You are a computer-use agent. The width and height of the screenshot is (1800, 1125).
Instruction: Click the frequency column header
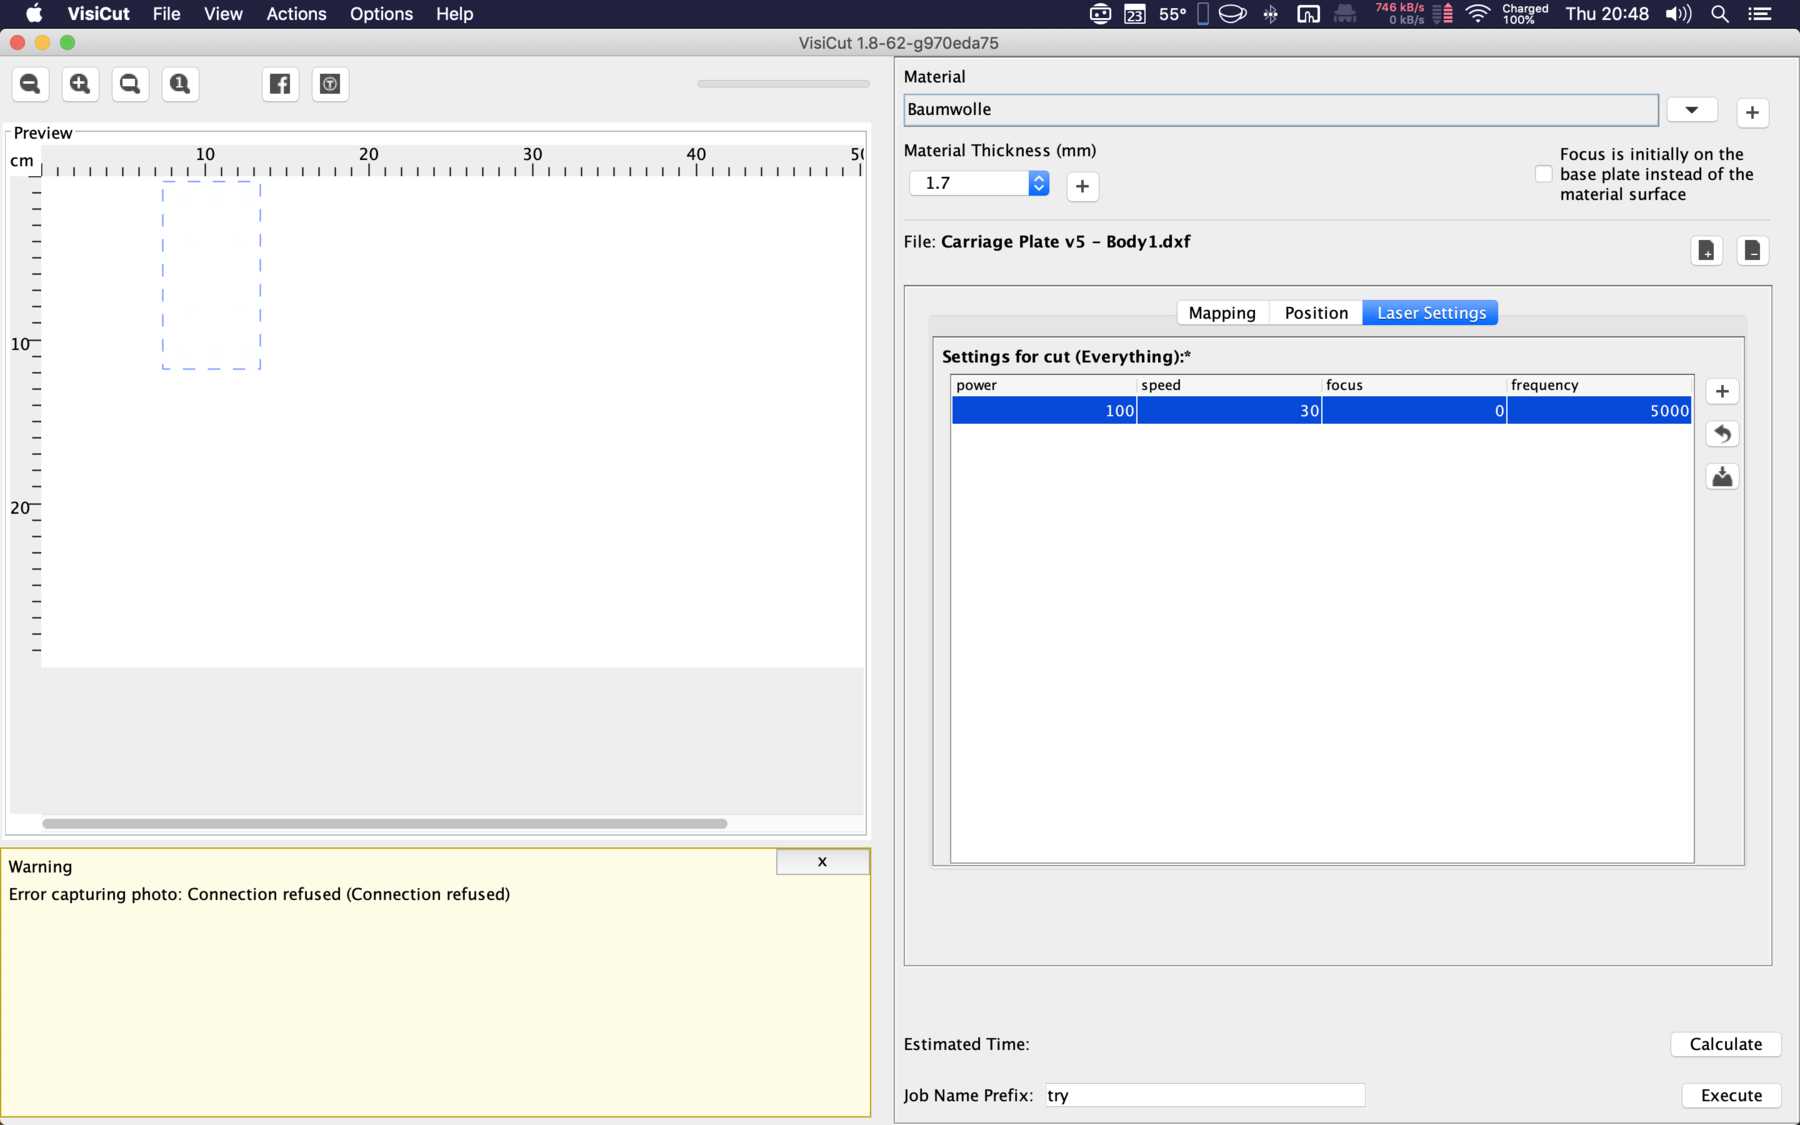pyautogui.click(x=1599, y=385)
